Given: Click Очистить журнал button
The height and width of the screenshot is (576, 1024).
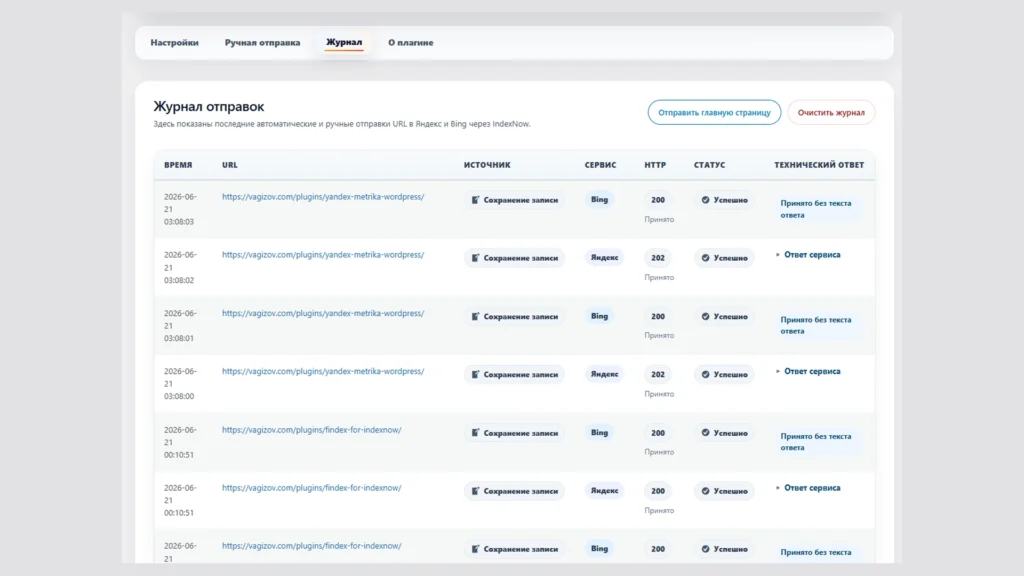Looking at the screenshot, I should pyautogui.click(x=831, y=112).
